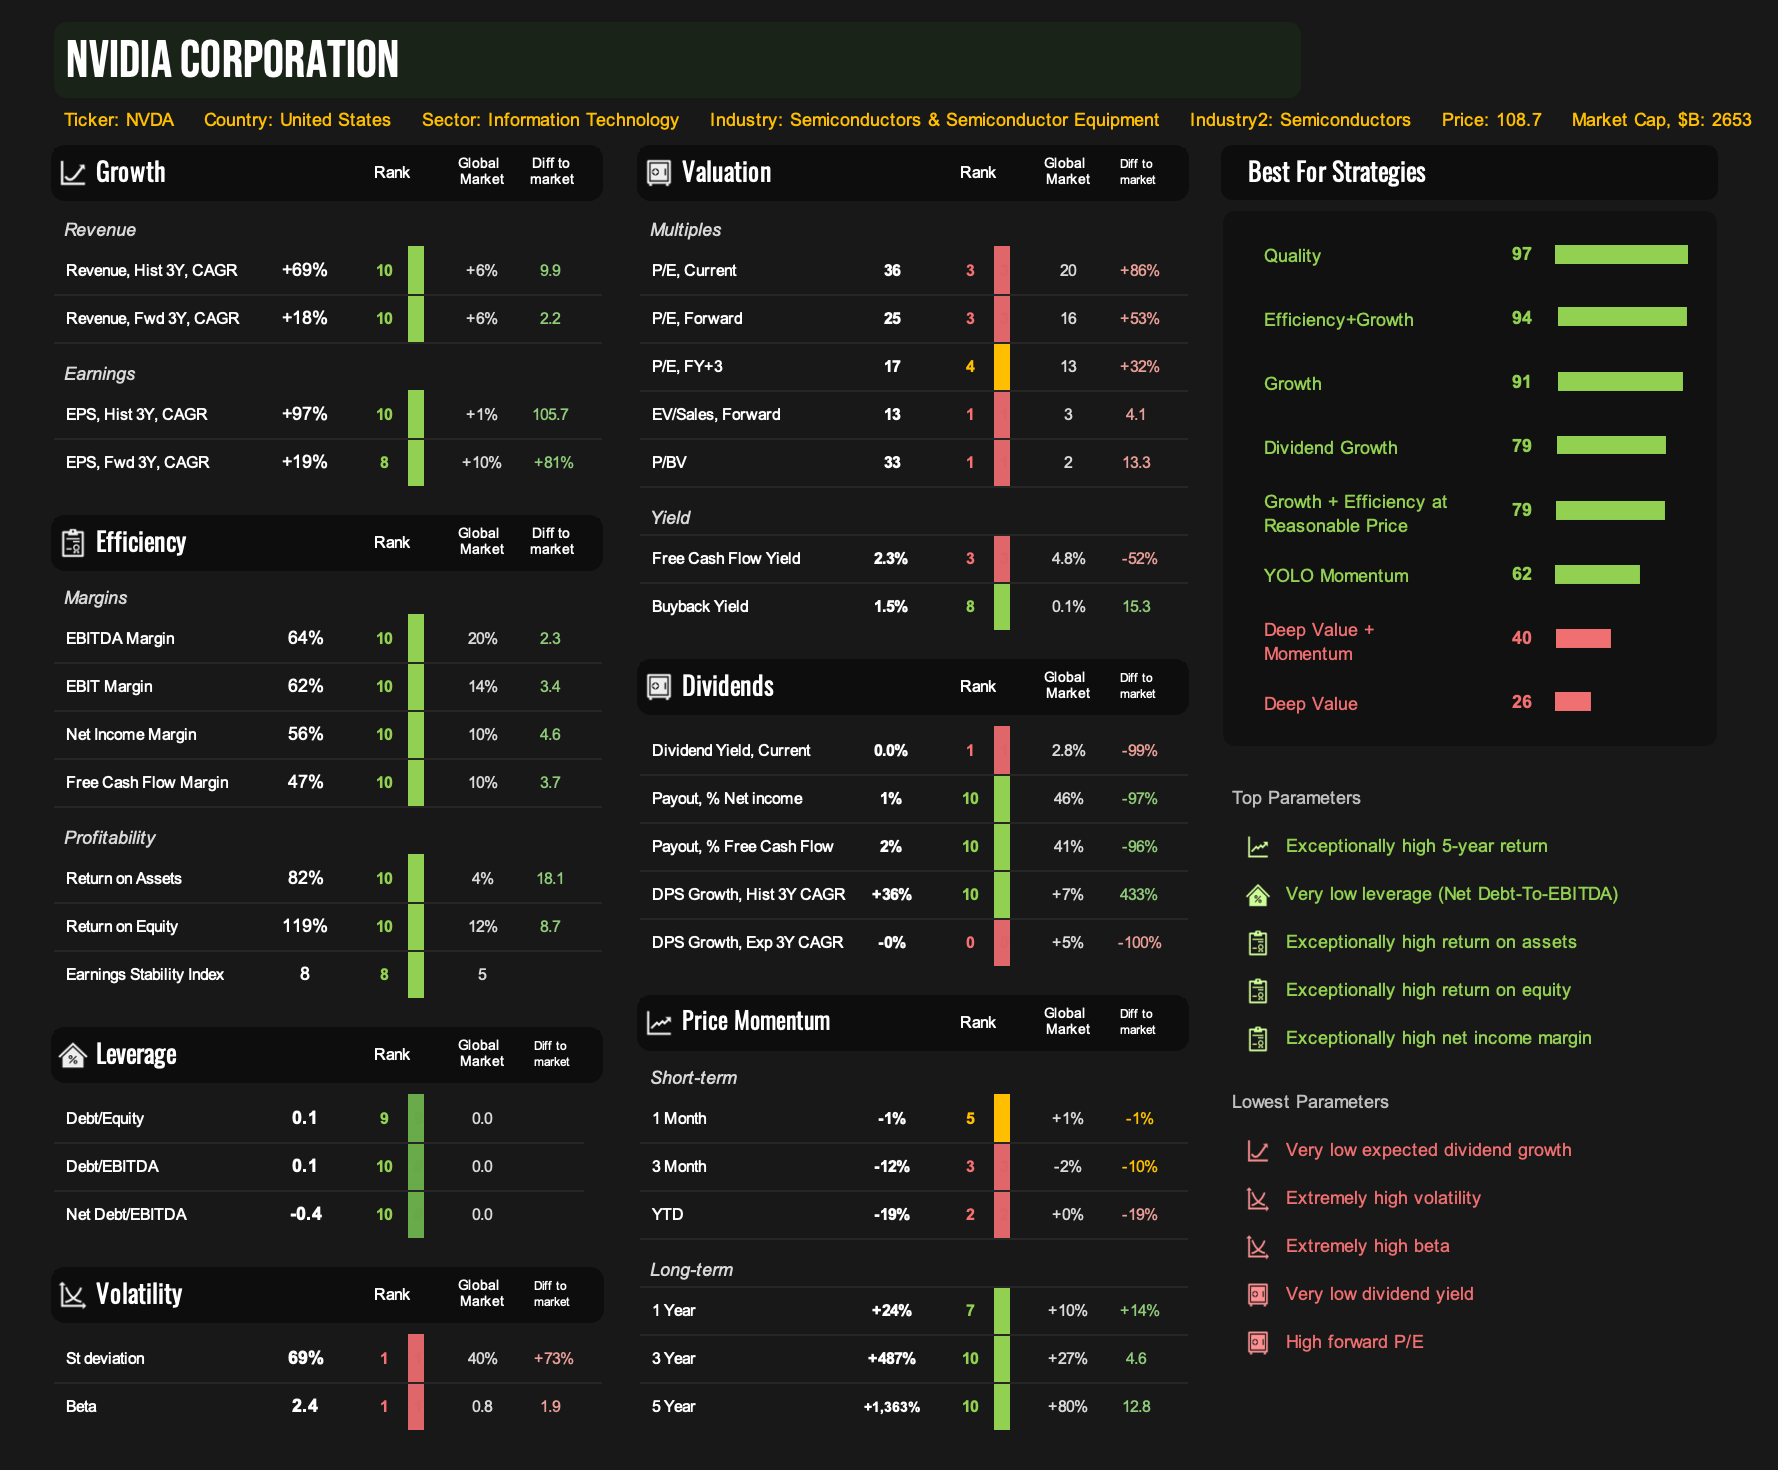1778x1470 pixels.
Task: Click icon beside Extremely high volatility
Action: [x=1258, y=1199]
